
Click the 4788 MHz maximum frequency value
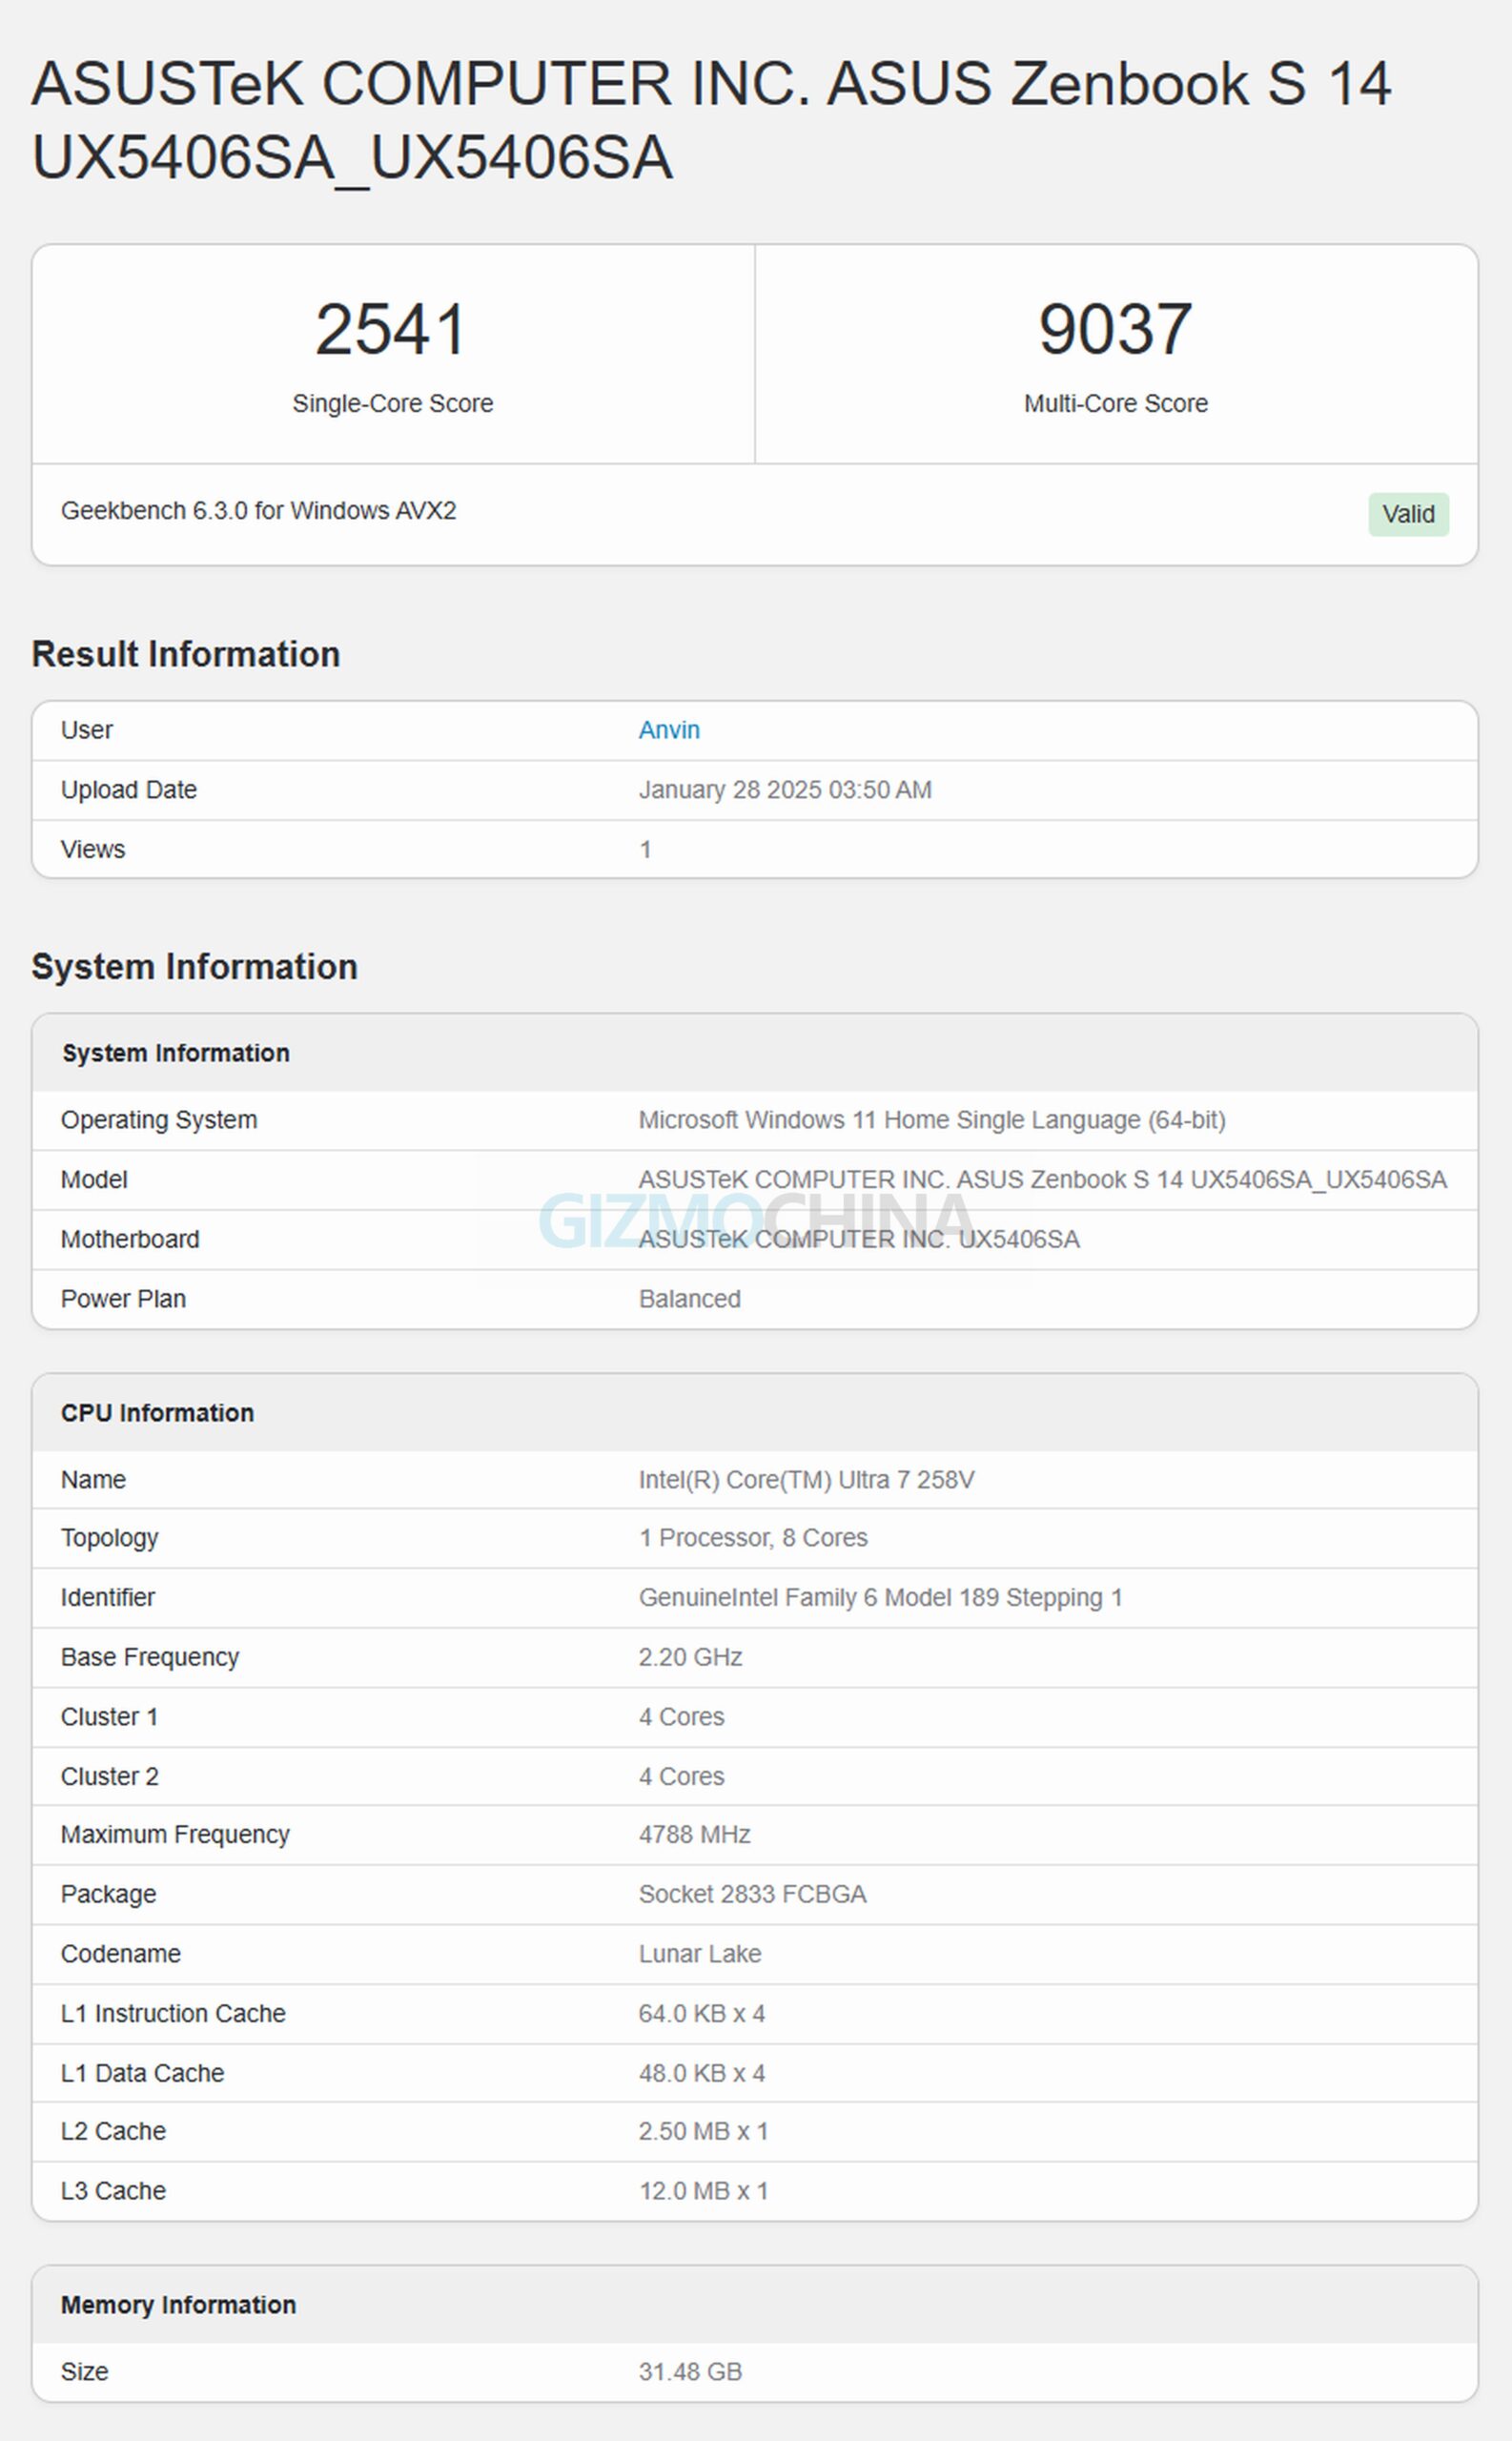tap(694, 1834)
